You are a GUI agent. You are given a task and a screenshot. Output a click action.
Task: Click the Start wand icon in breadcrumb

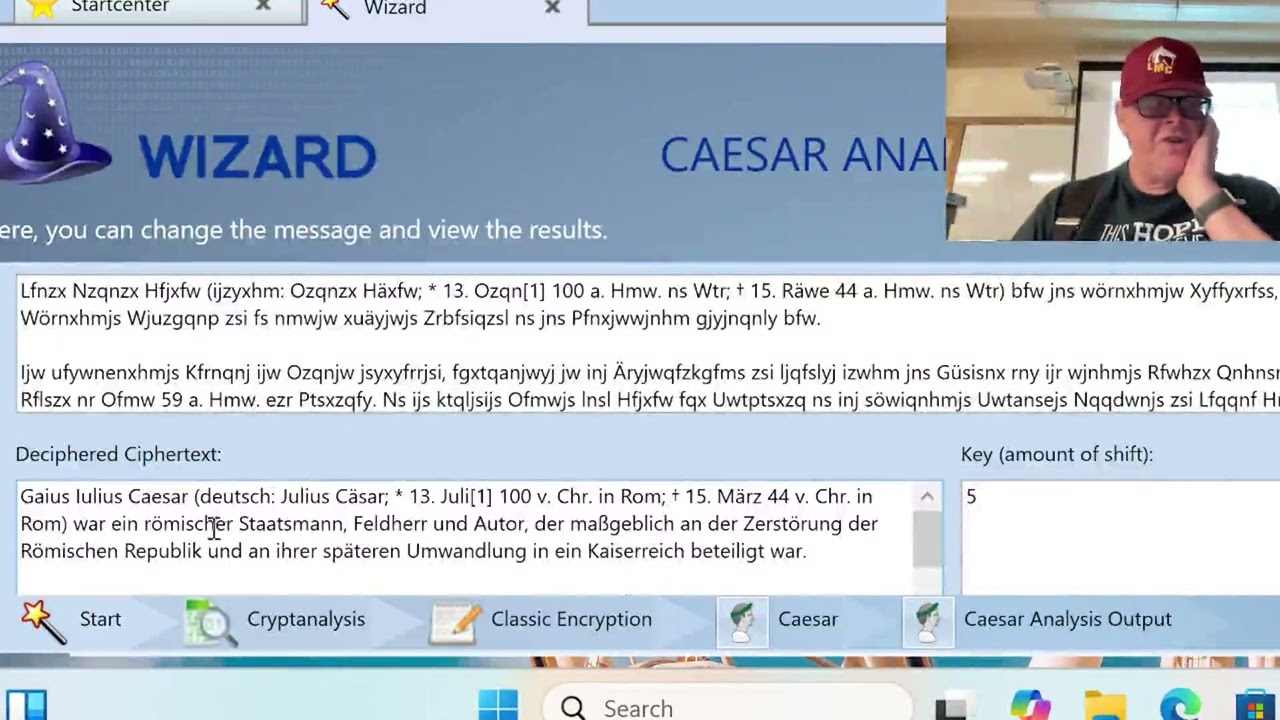click(x=42, y=620)
